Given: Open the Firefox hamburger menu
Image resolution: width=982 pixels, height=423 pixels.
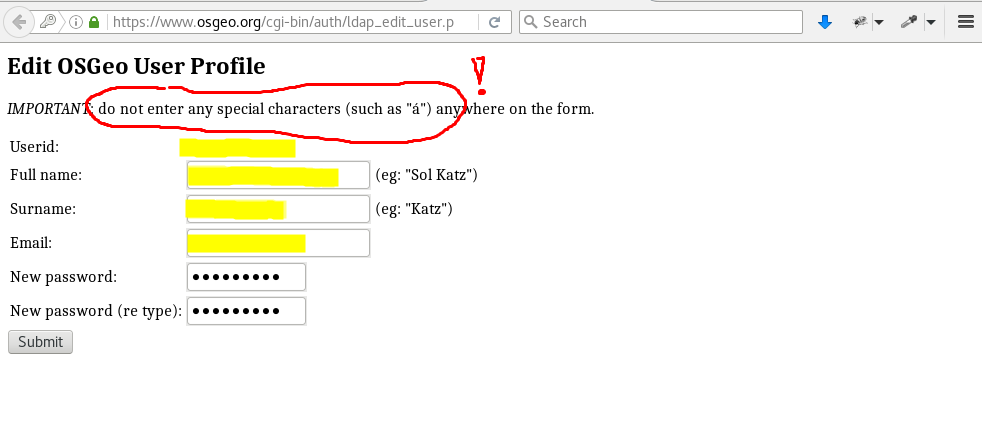Looking at the screenshot, I should pyautogui.click(x=965, y=22).
